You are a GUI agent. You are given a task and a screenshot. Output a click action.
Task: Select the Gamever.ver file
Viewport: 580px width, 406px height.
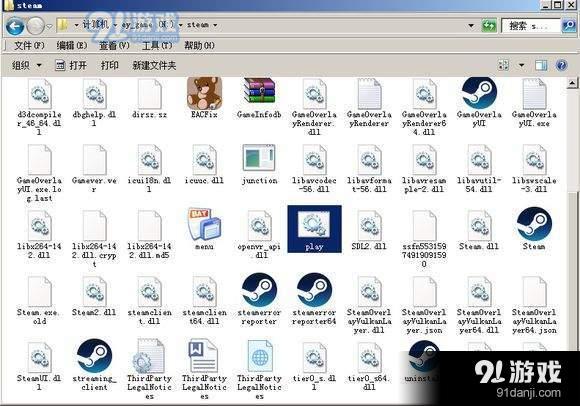pos(94,169)
